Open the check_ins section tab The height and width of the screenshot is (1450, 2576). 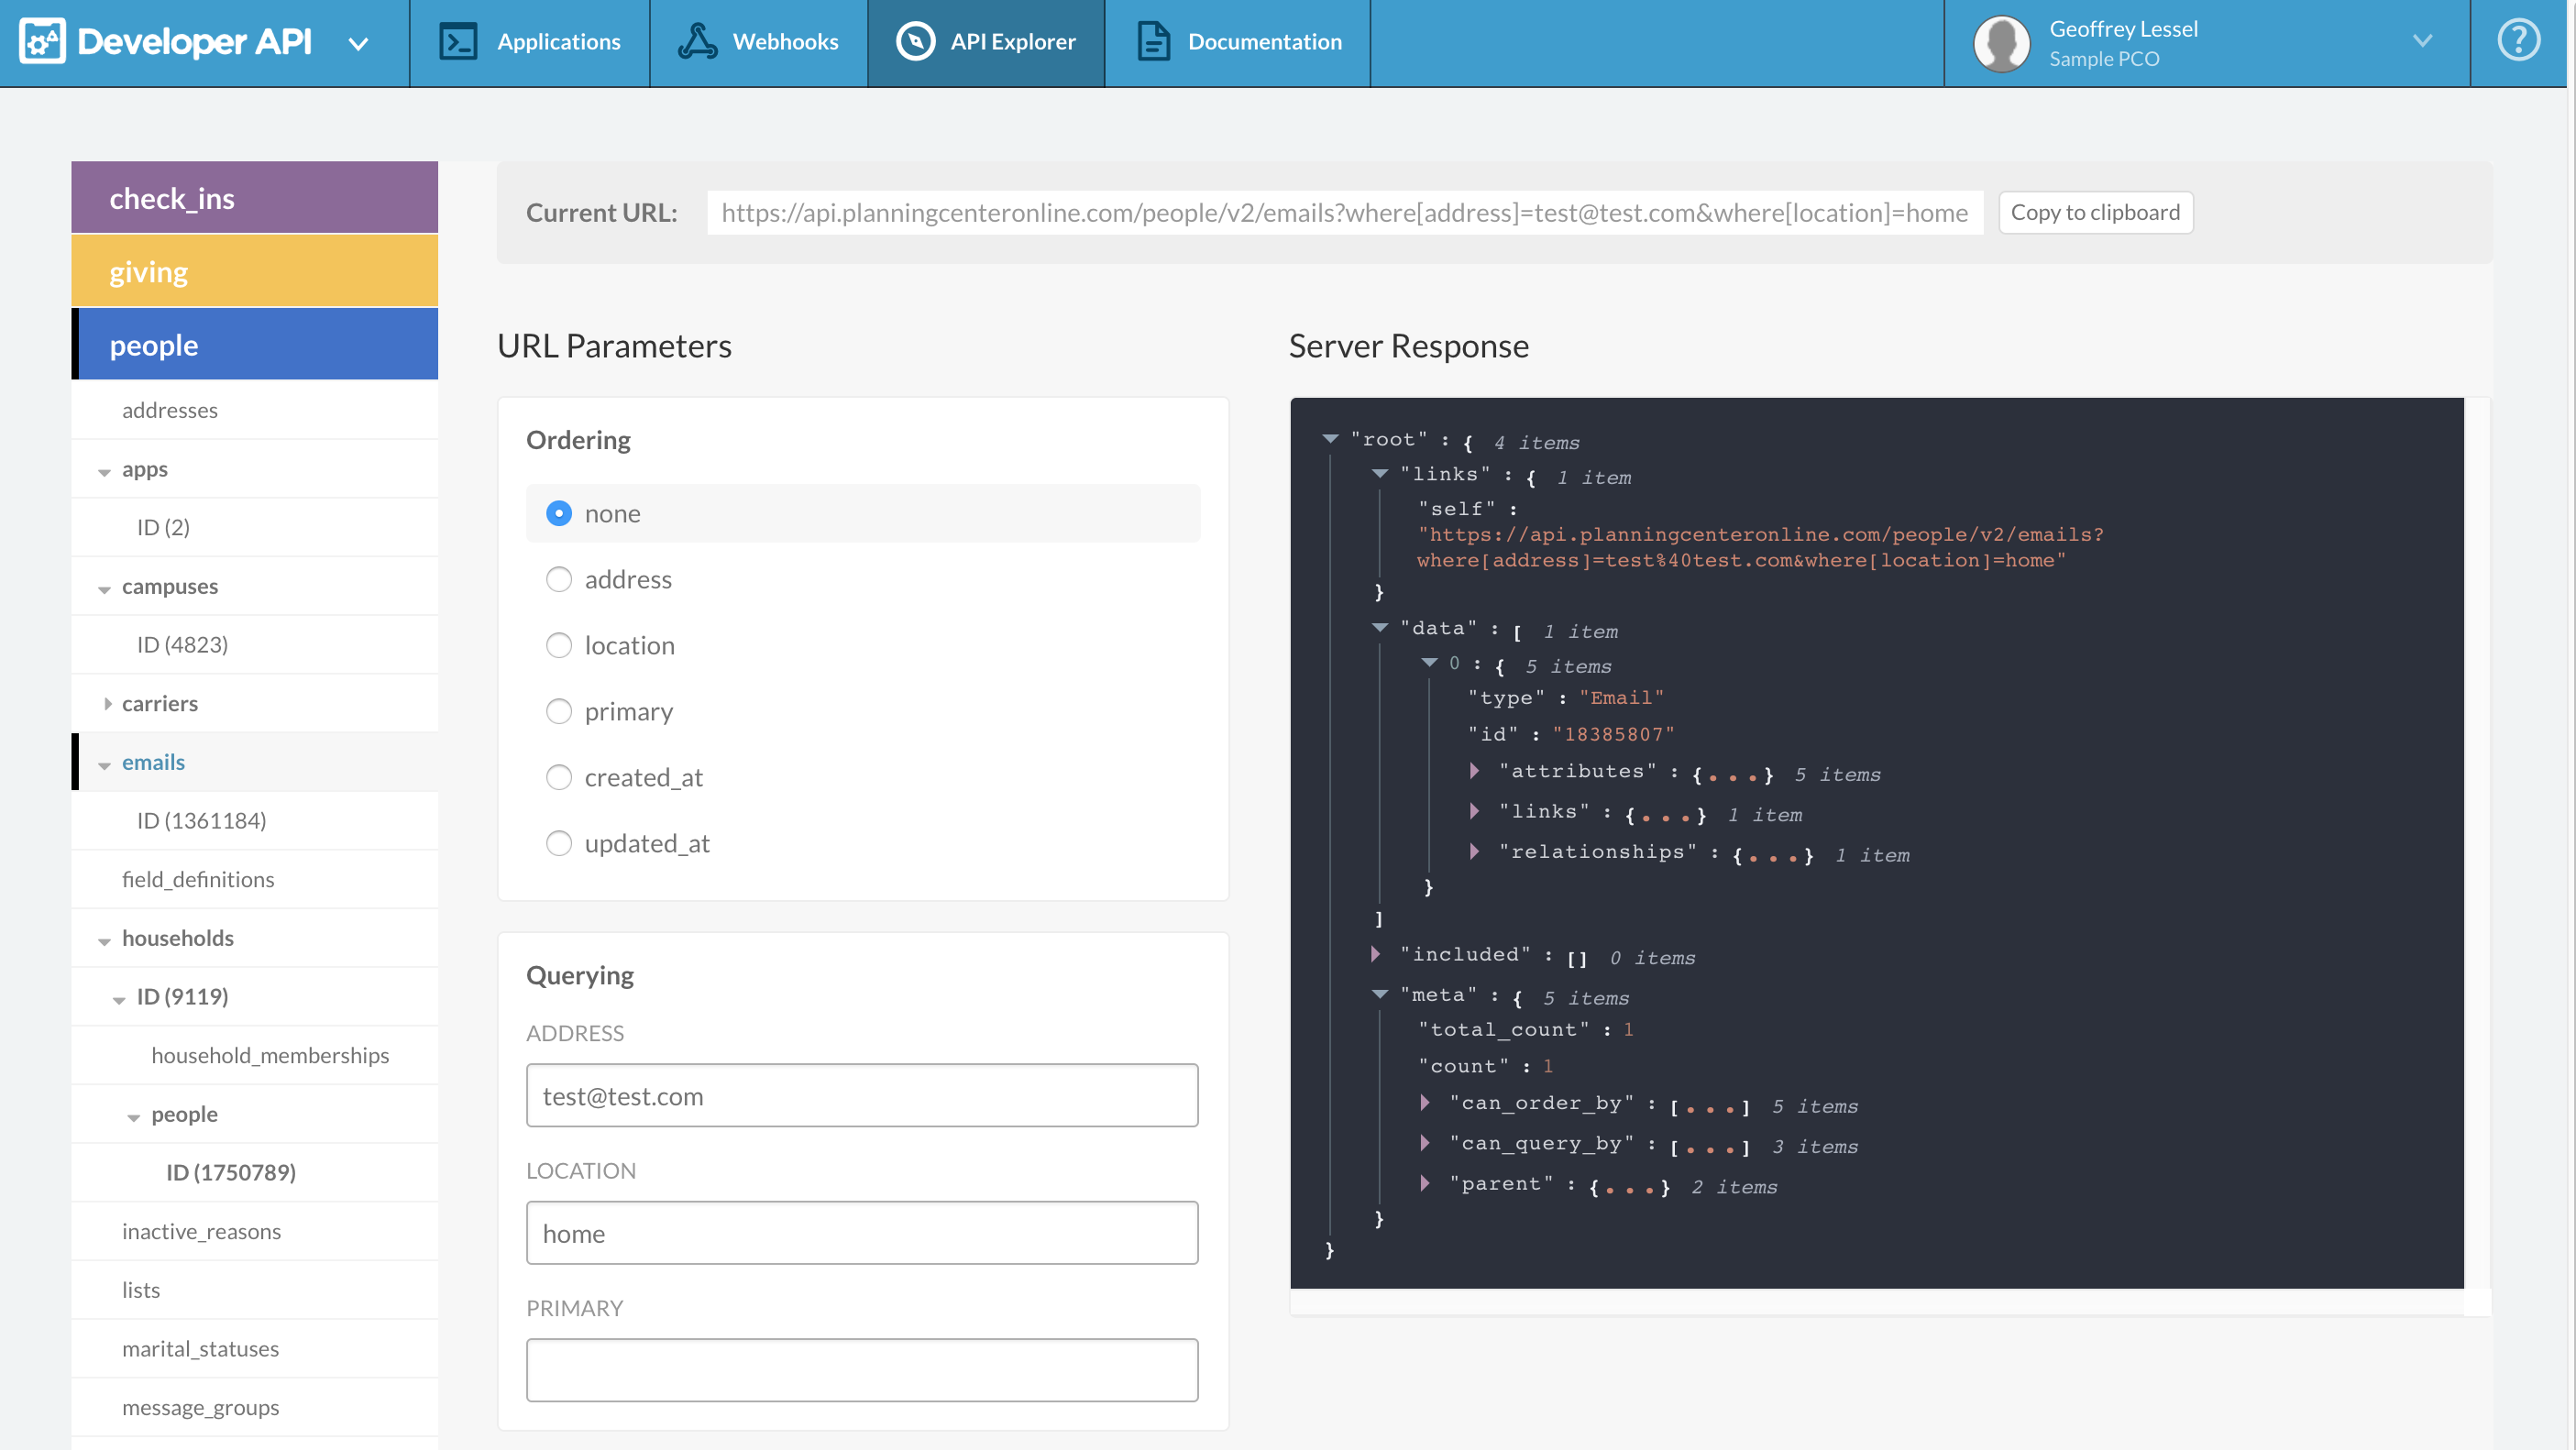pos(255,198)
